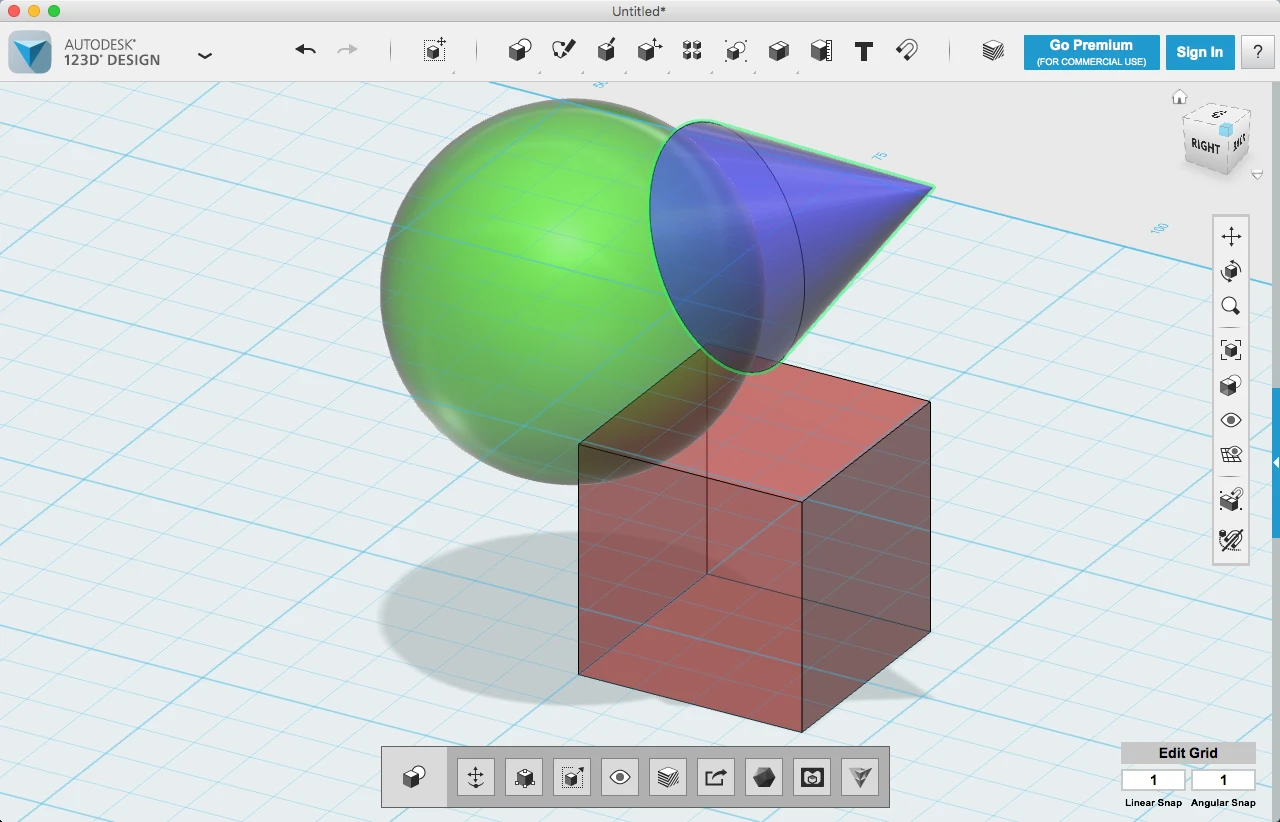The width and height of the screenshot is (1280, 822).
Task: Click the Undo arrow
Action: (306, 50)
